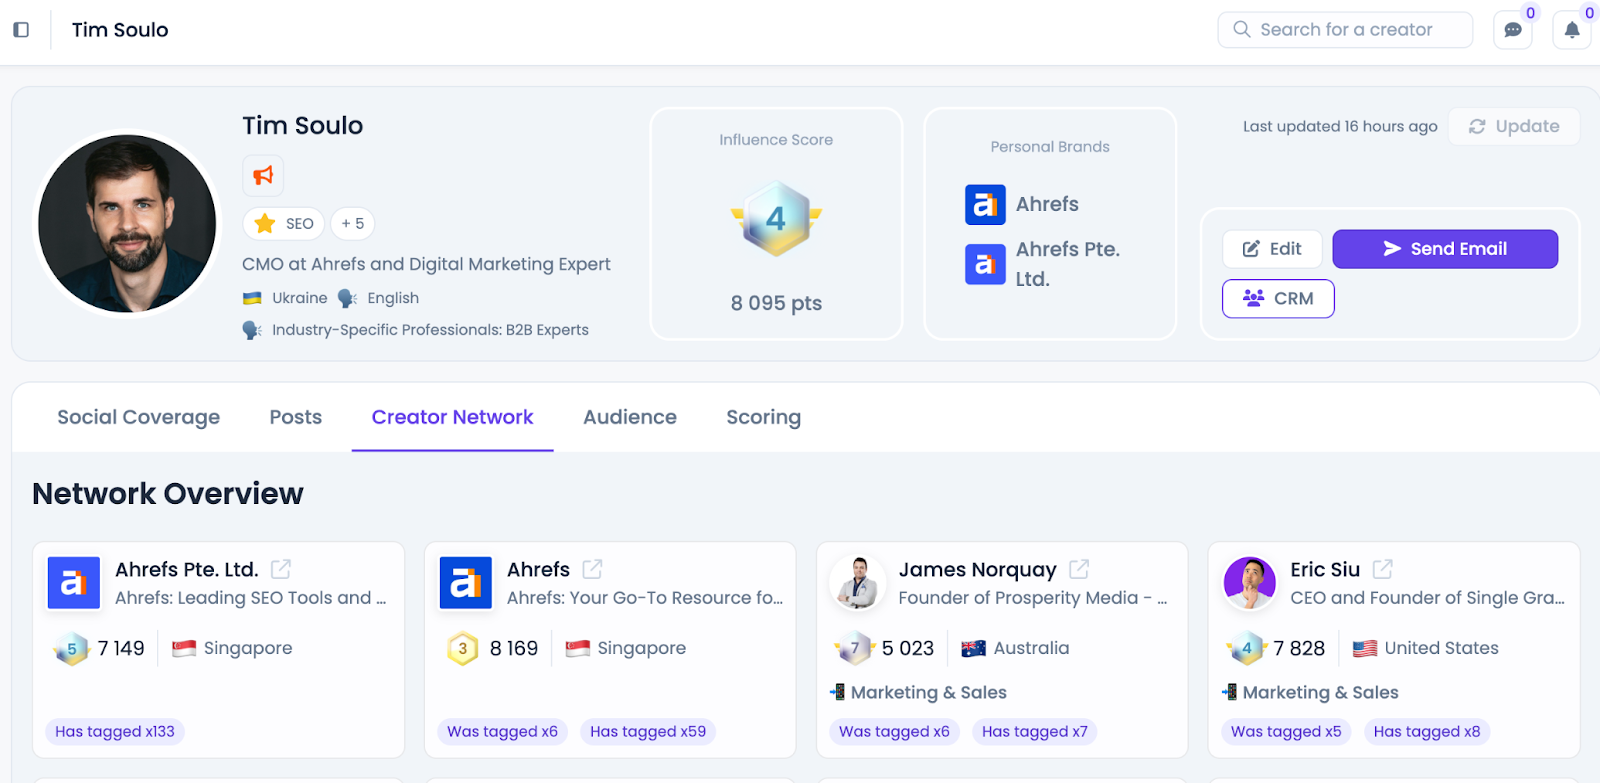Click score badge 3 on Ahrefs card

[463, 649]
